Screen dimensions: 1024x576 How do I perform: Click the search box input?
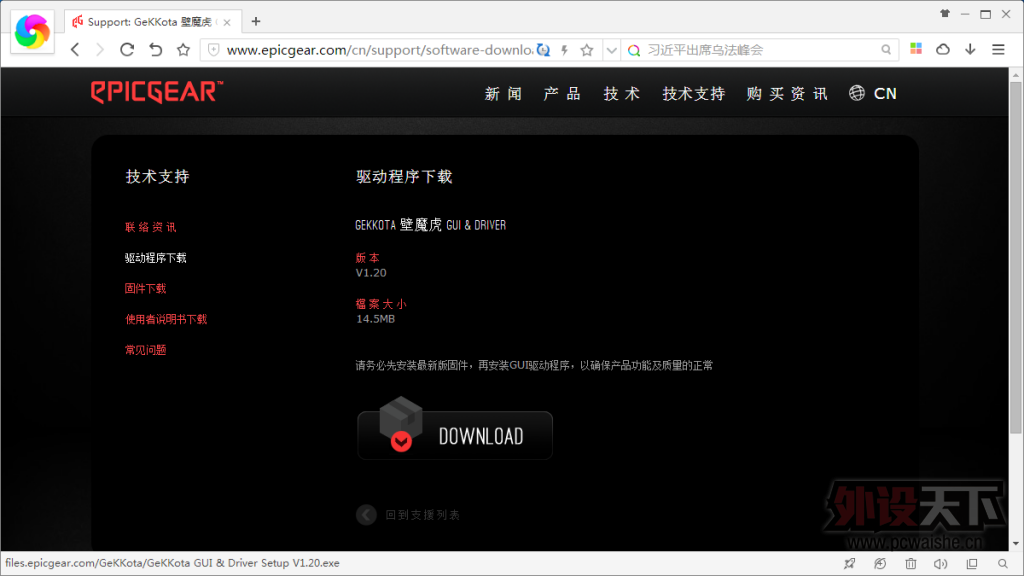coord(761,50)
